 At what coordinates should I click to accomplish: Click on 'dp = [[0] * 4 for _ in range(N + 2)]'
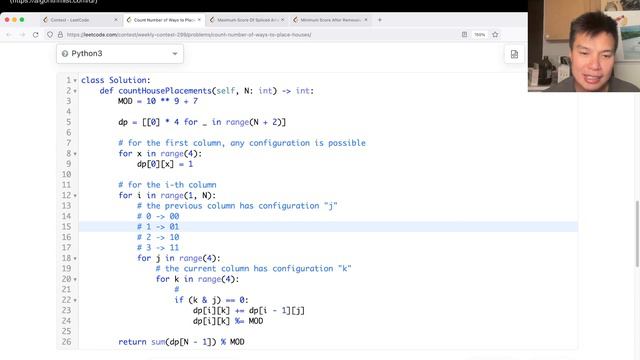point(202,122)
